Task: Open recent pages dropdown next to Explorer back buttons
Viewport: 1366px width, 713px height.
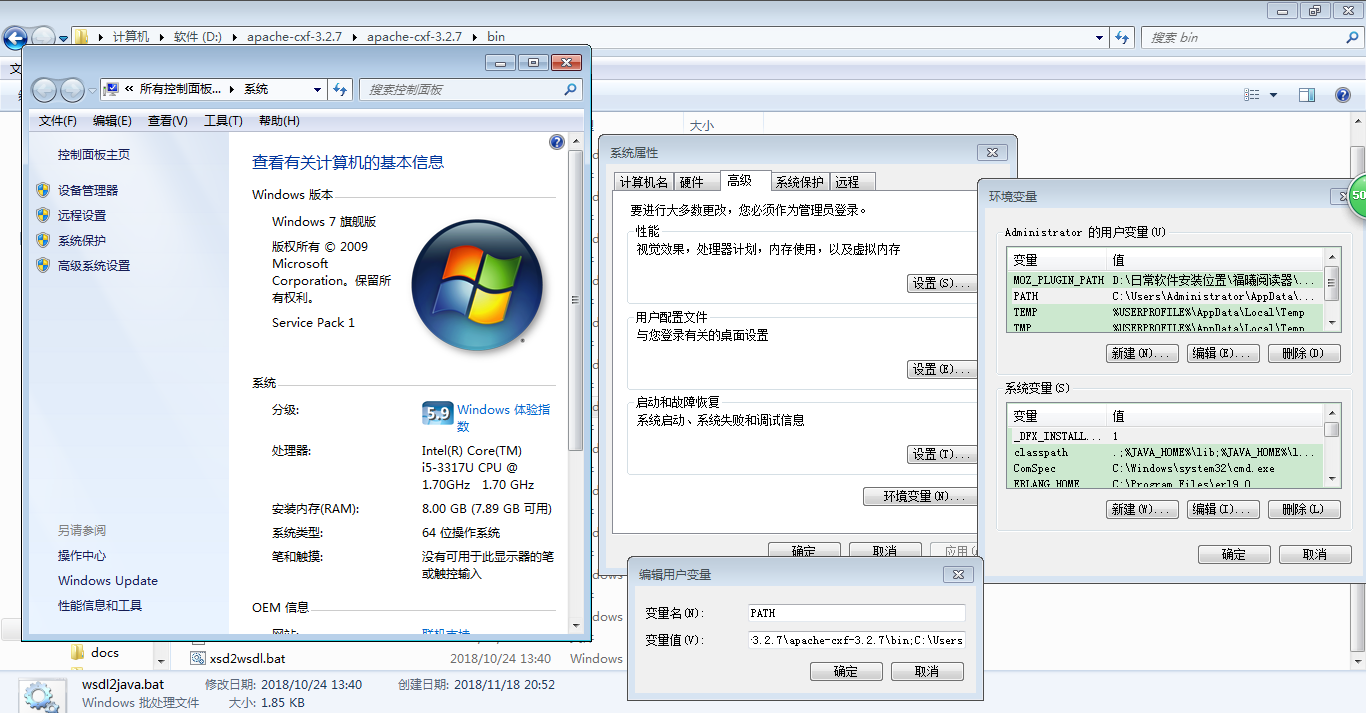Action: coord(64,39)
